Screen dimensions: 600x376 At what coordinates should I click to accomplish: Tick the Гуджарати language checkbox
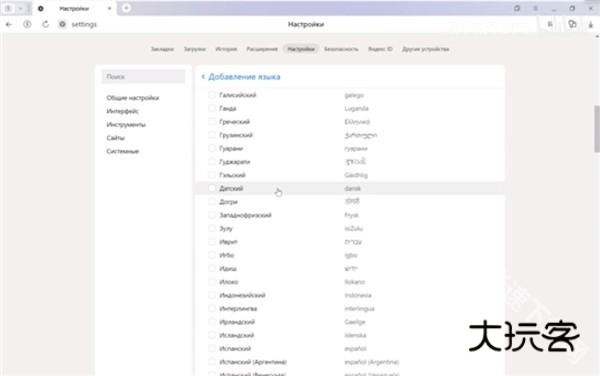click(x=212, y=162)
